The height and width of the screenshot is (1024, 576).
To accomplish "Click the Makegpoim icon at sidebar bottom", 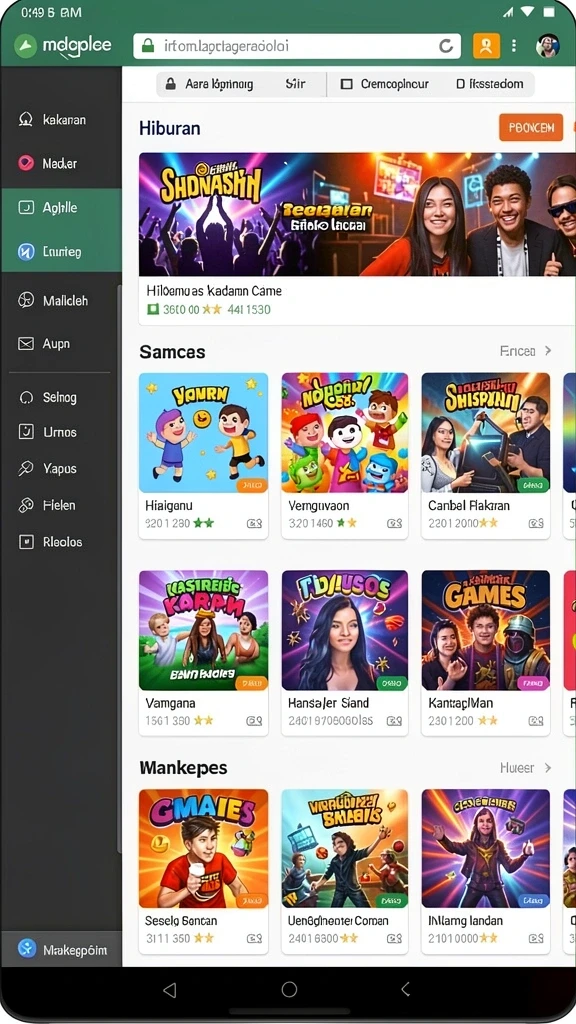I will tap(26, 949).
